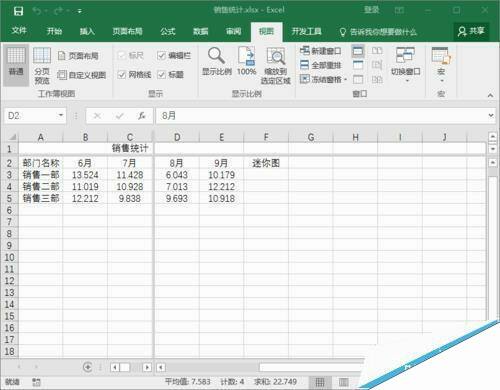Open the Macros (宏) dropdown
Screen dimensions: 500x390
[441, 65]
